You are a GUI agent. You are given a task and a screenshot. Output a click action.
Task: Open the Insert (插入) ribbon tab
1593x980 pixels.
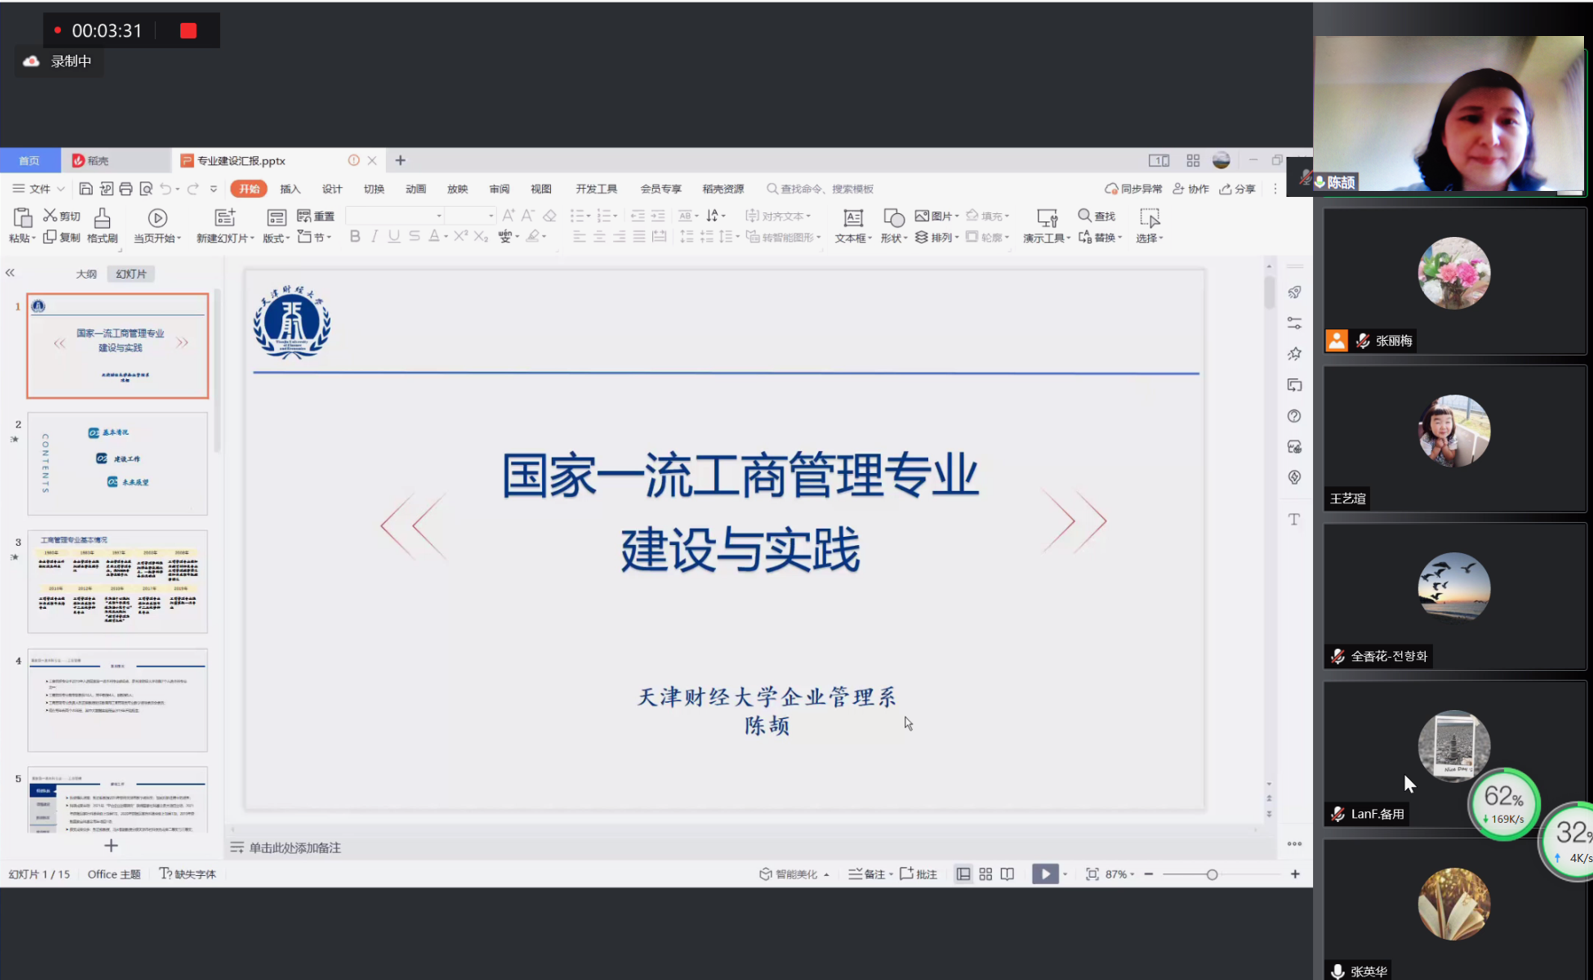coord(290,189)
